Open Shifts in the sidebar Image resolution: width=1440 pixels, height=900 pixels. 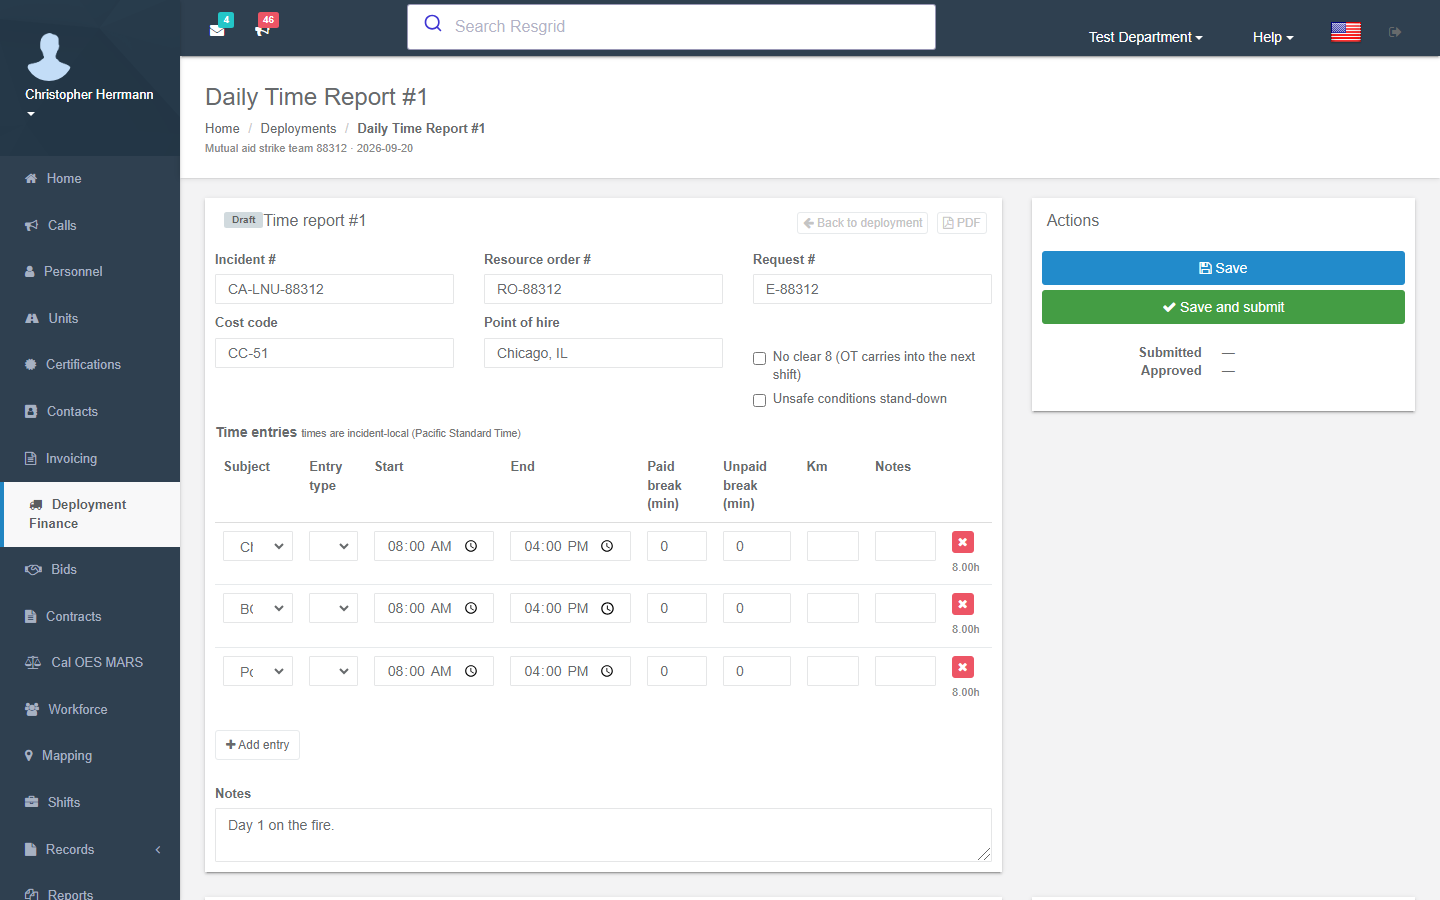tap(90, 802)
